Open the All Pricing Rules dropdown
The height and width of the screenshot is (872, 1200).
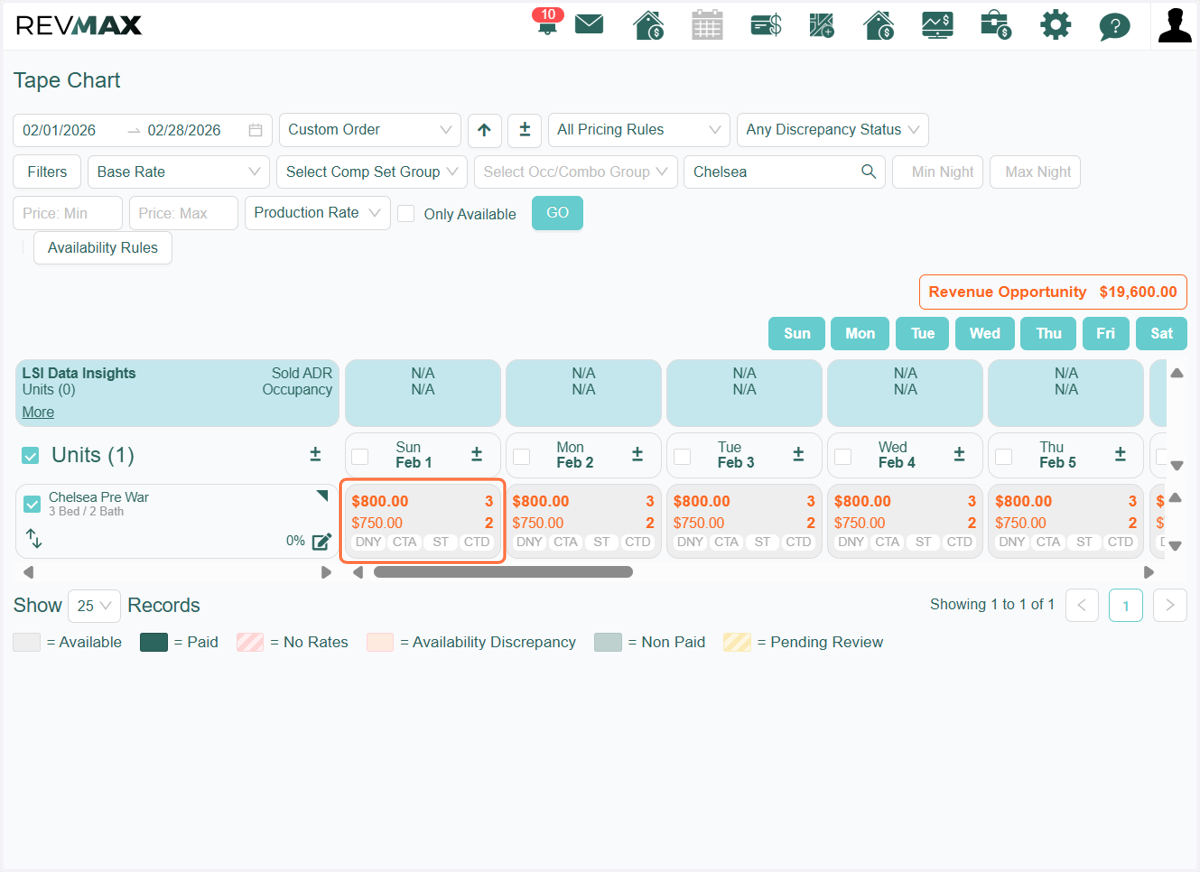638,130
